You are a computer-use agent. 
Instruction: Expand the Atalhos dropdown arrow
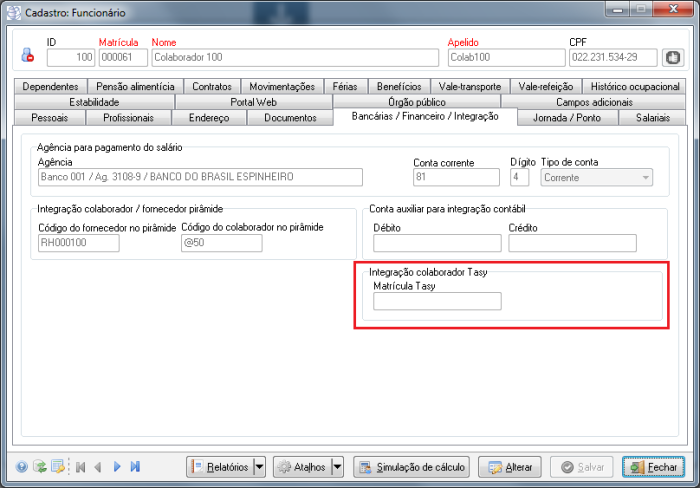[x=337, y=467]
